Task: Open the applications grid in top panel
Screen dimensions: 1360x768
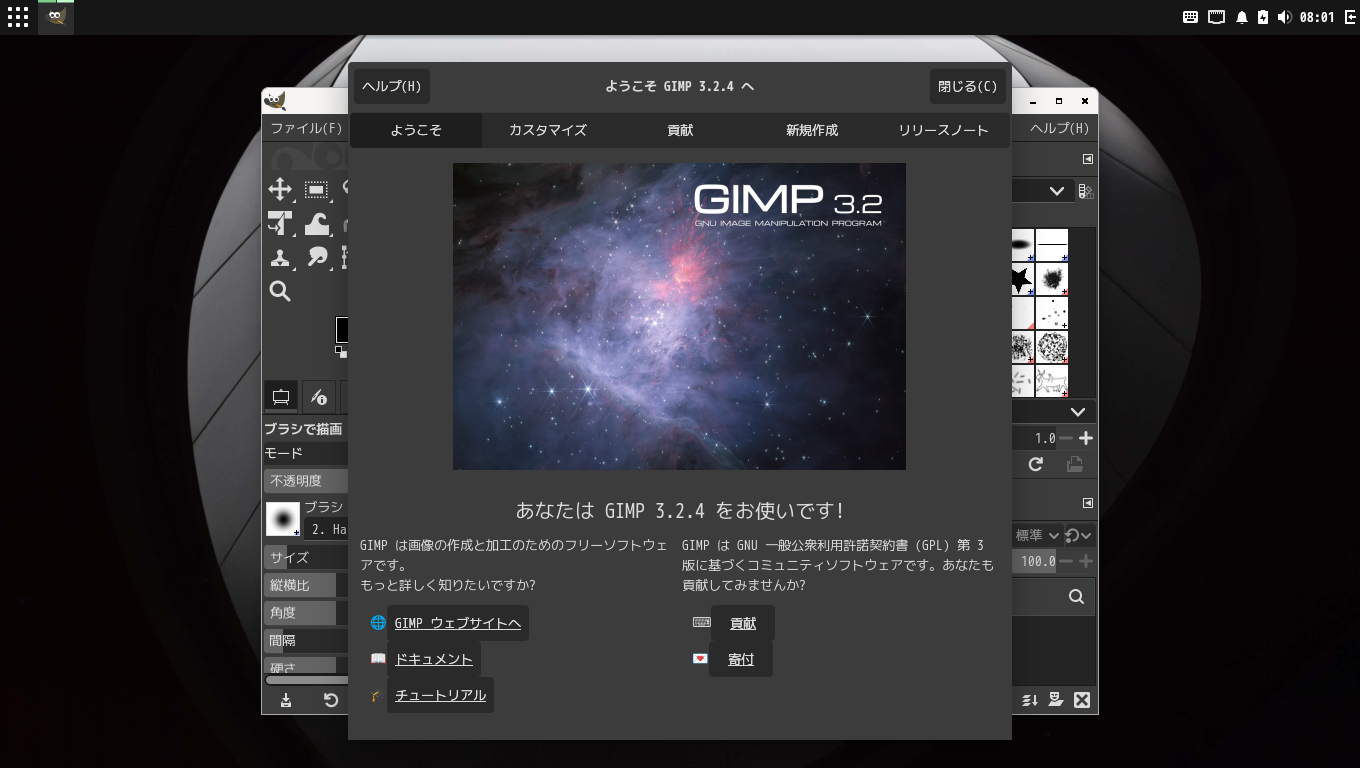Action: coord(17,17)
